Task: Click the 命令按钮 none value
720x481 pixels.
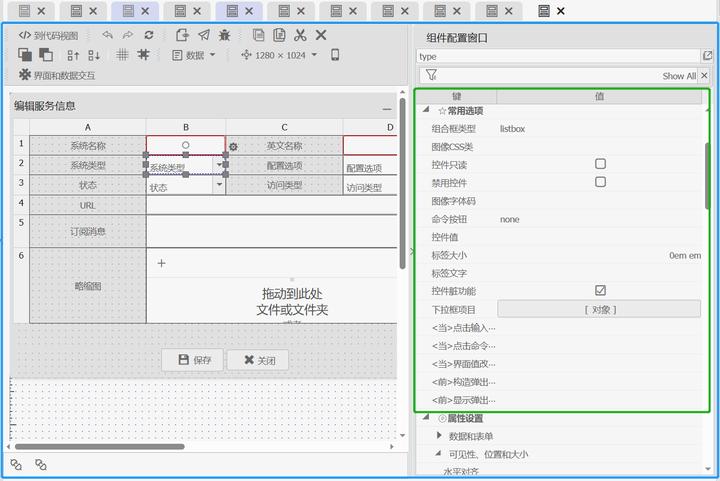Action: pos(510,219)
